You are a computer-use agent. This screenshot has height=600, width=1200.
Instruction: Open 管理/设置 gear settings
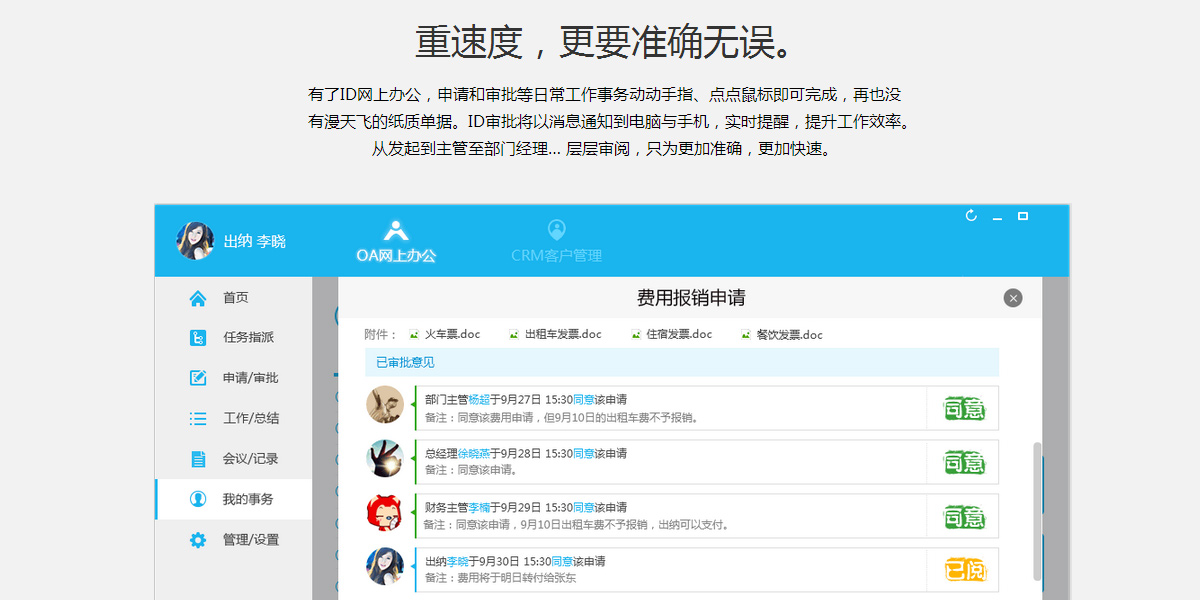coord(198,540)
